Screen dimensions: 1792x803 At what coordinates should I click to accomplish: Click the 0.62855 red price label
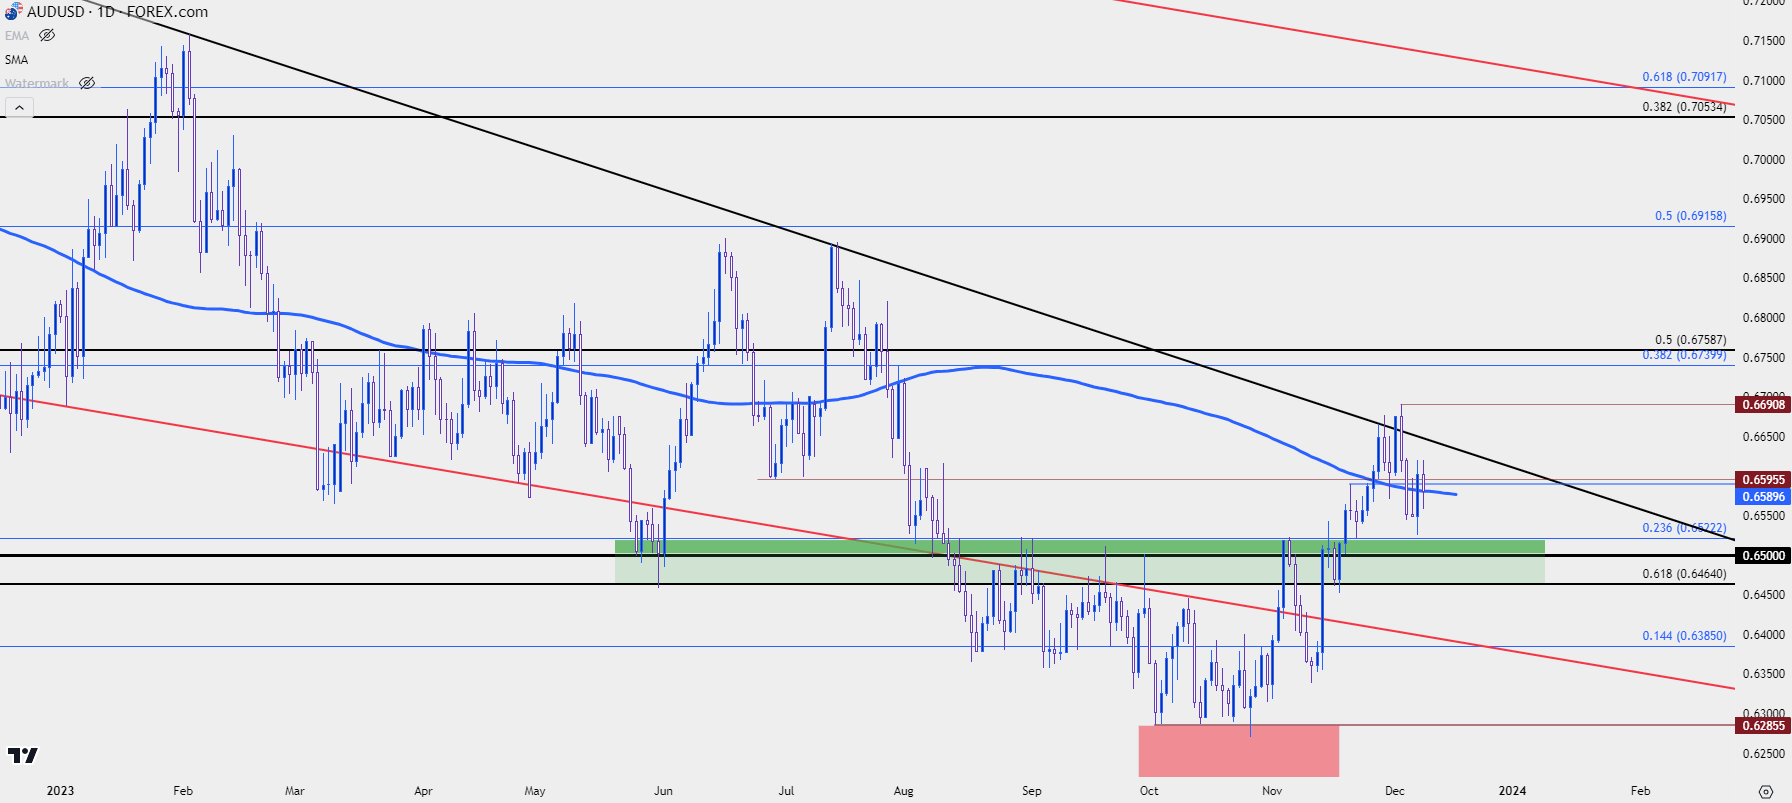click(1763, 725)
